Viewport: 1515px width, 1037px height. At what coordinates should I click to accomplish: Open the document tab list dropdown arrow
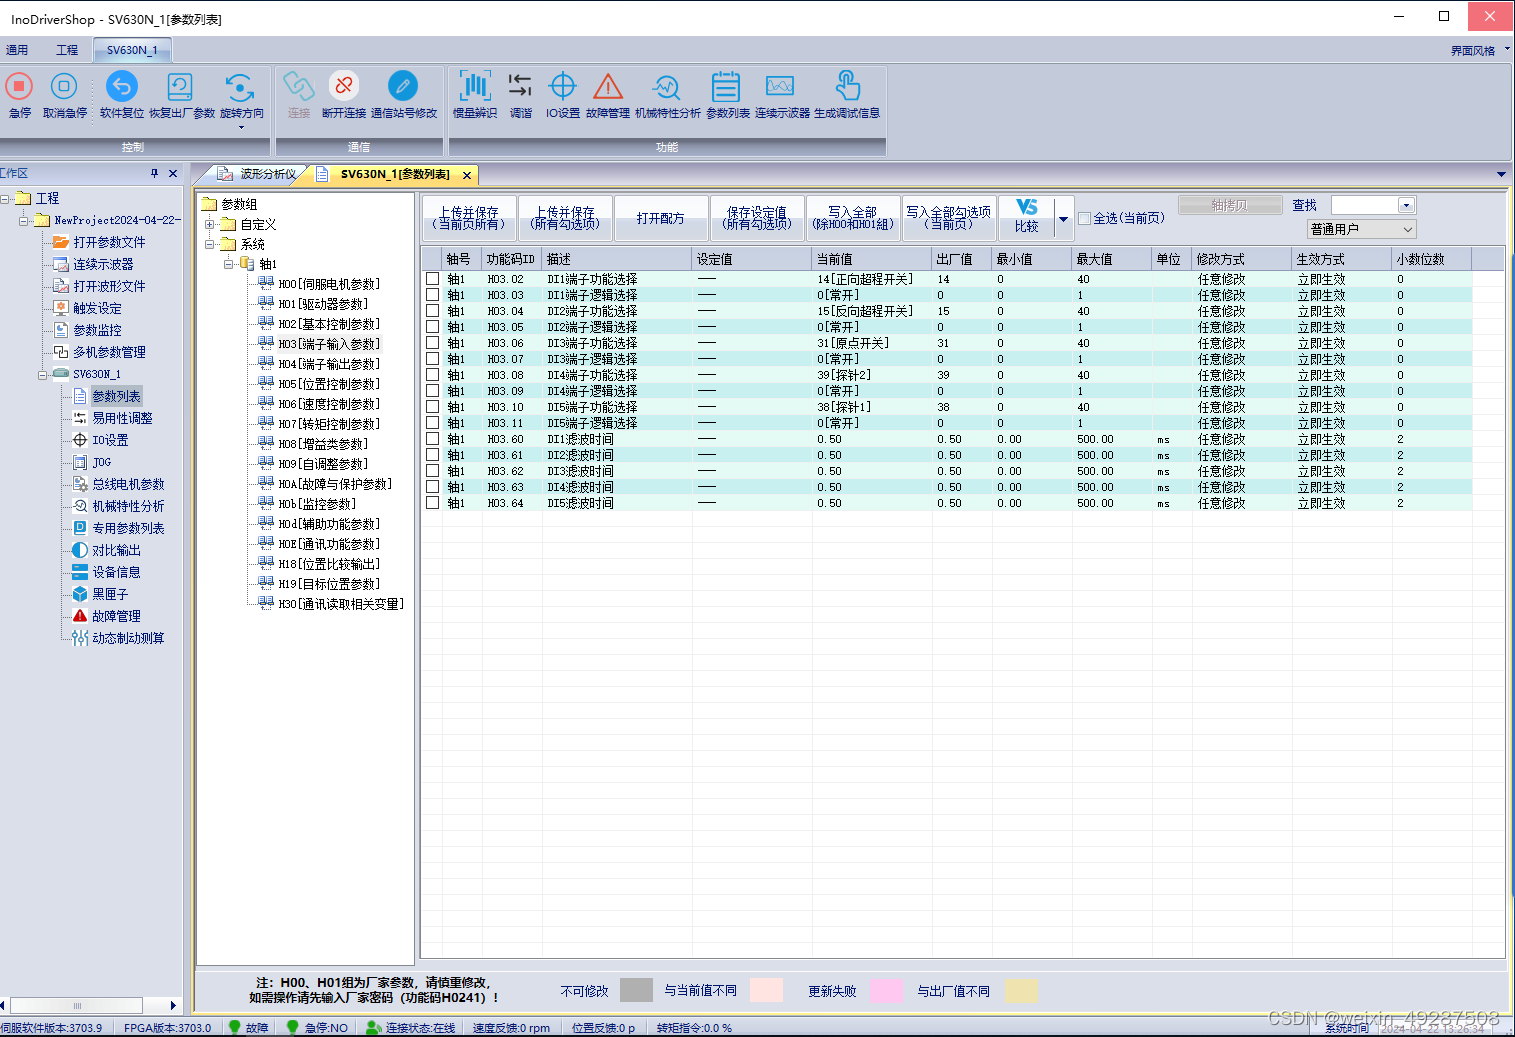coord(1501,174)
